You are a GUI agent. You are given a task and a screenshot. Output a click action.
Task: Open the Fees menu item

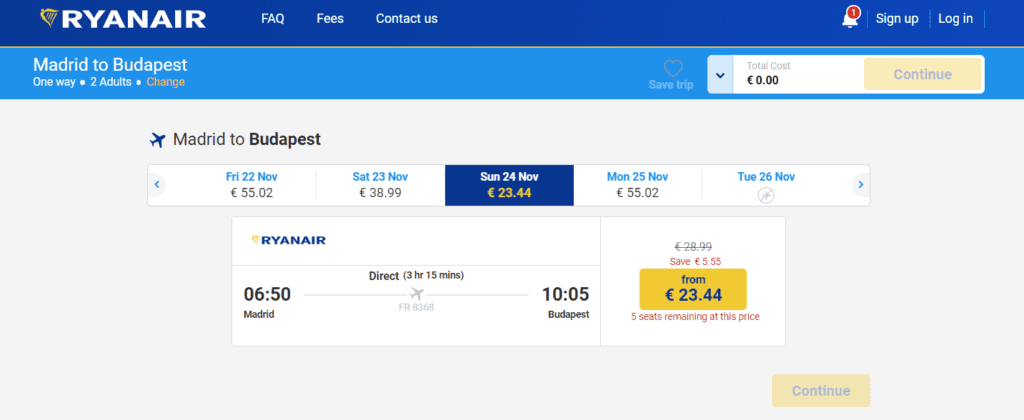click(x=330, y=19)
